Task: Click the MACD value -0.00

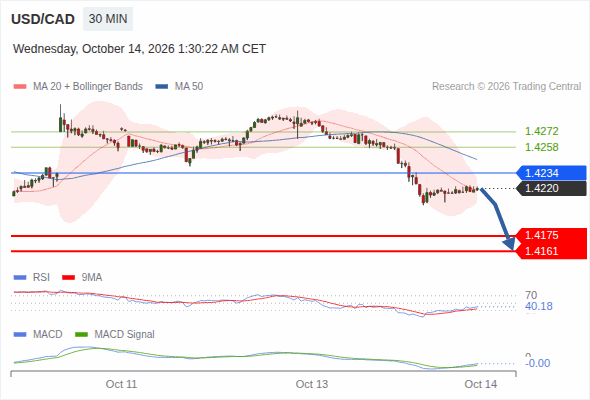Action: (x=538, y=363)
